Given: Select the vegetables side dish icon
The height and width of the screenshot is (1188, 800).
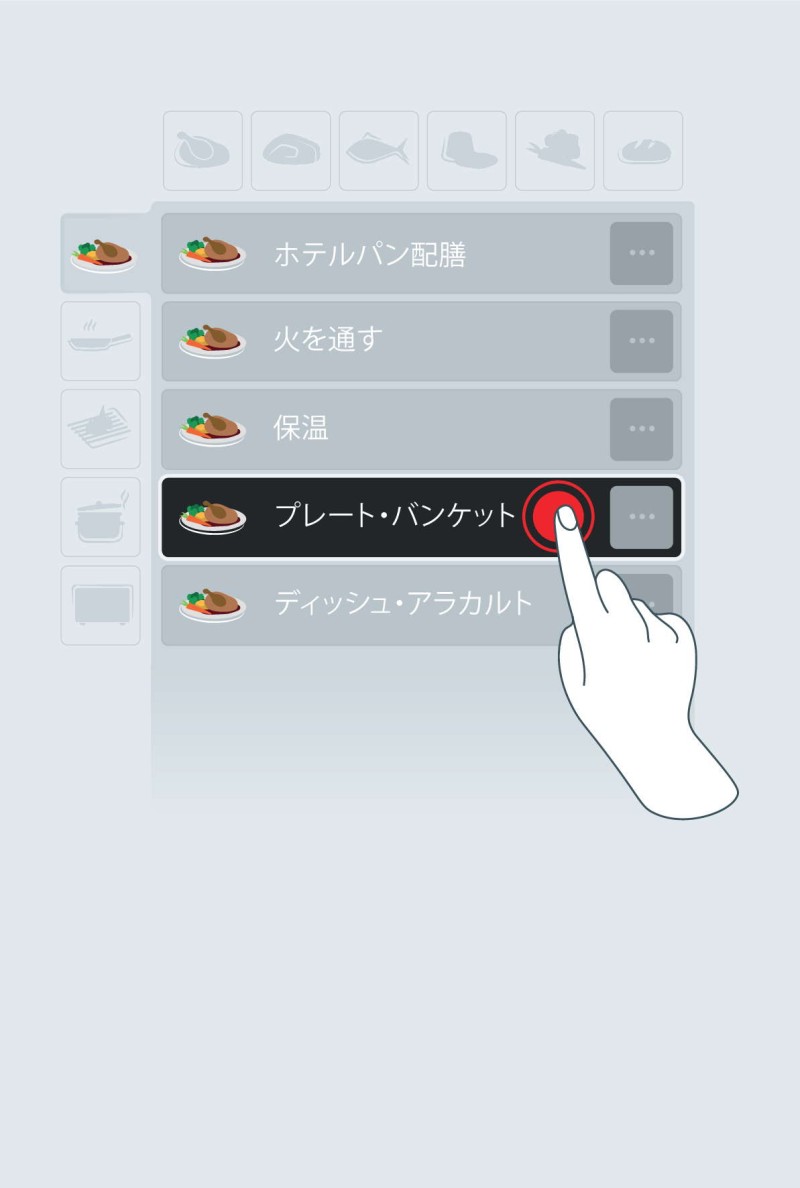Looking at the screenshot, I should point(555,151).
